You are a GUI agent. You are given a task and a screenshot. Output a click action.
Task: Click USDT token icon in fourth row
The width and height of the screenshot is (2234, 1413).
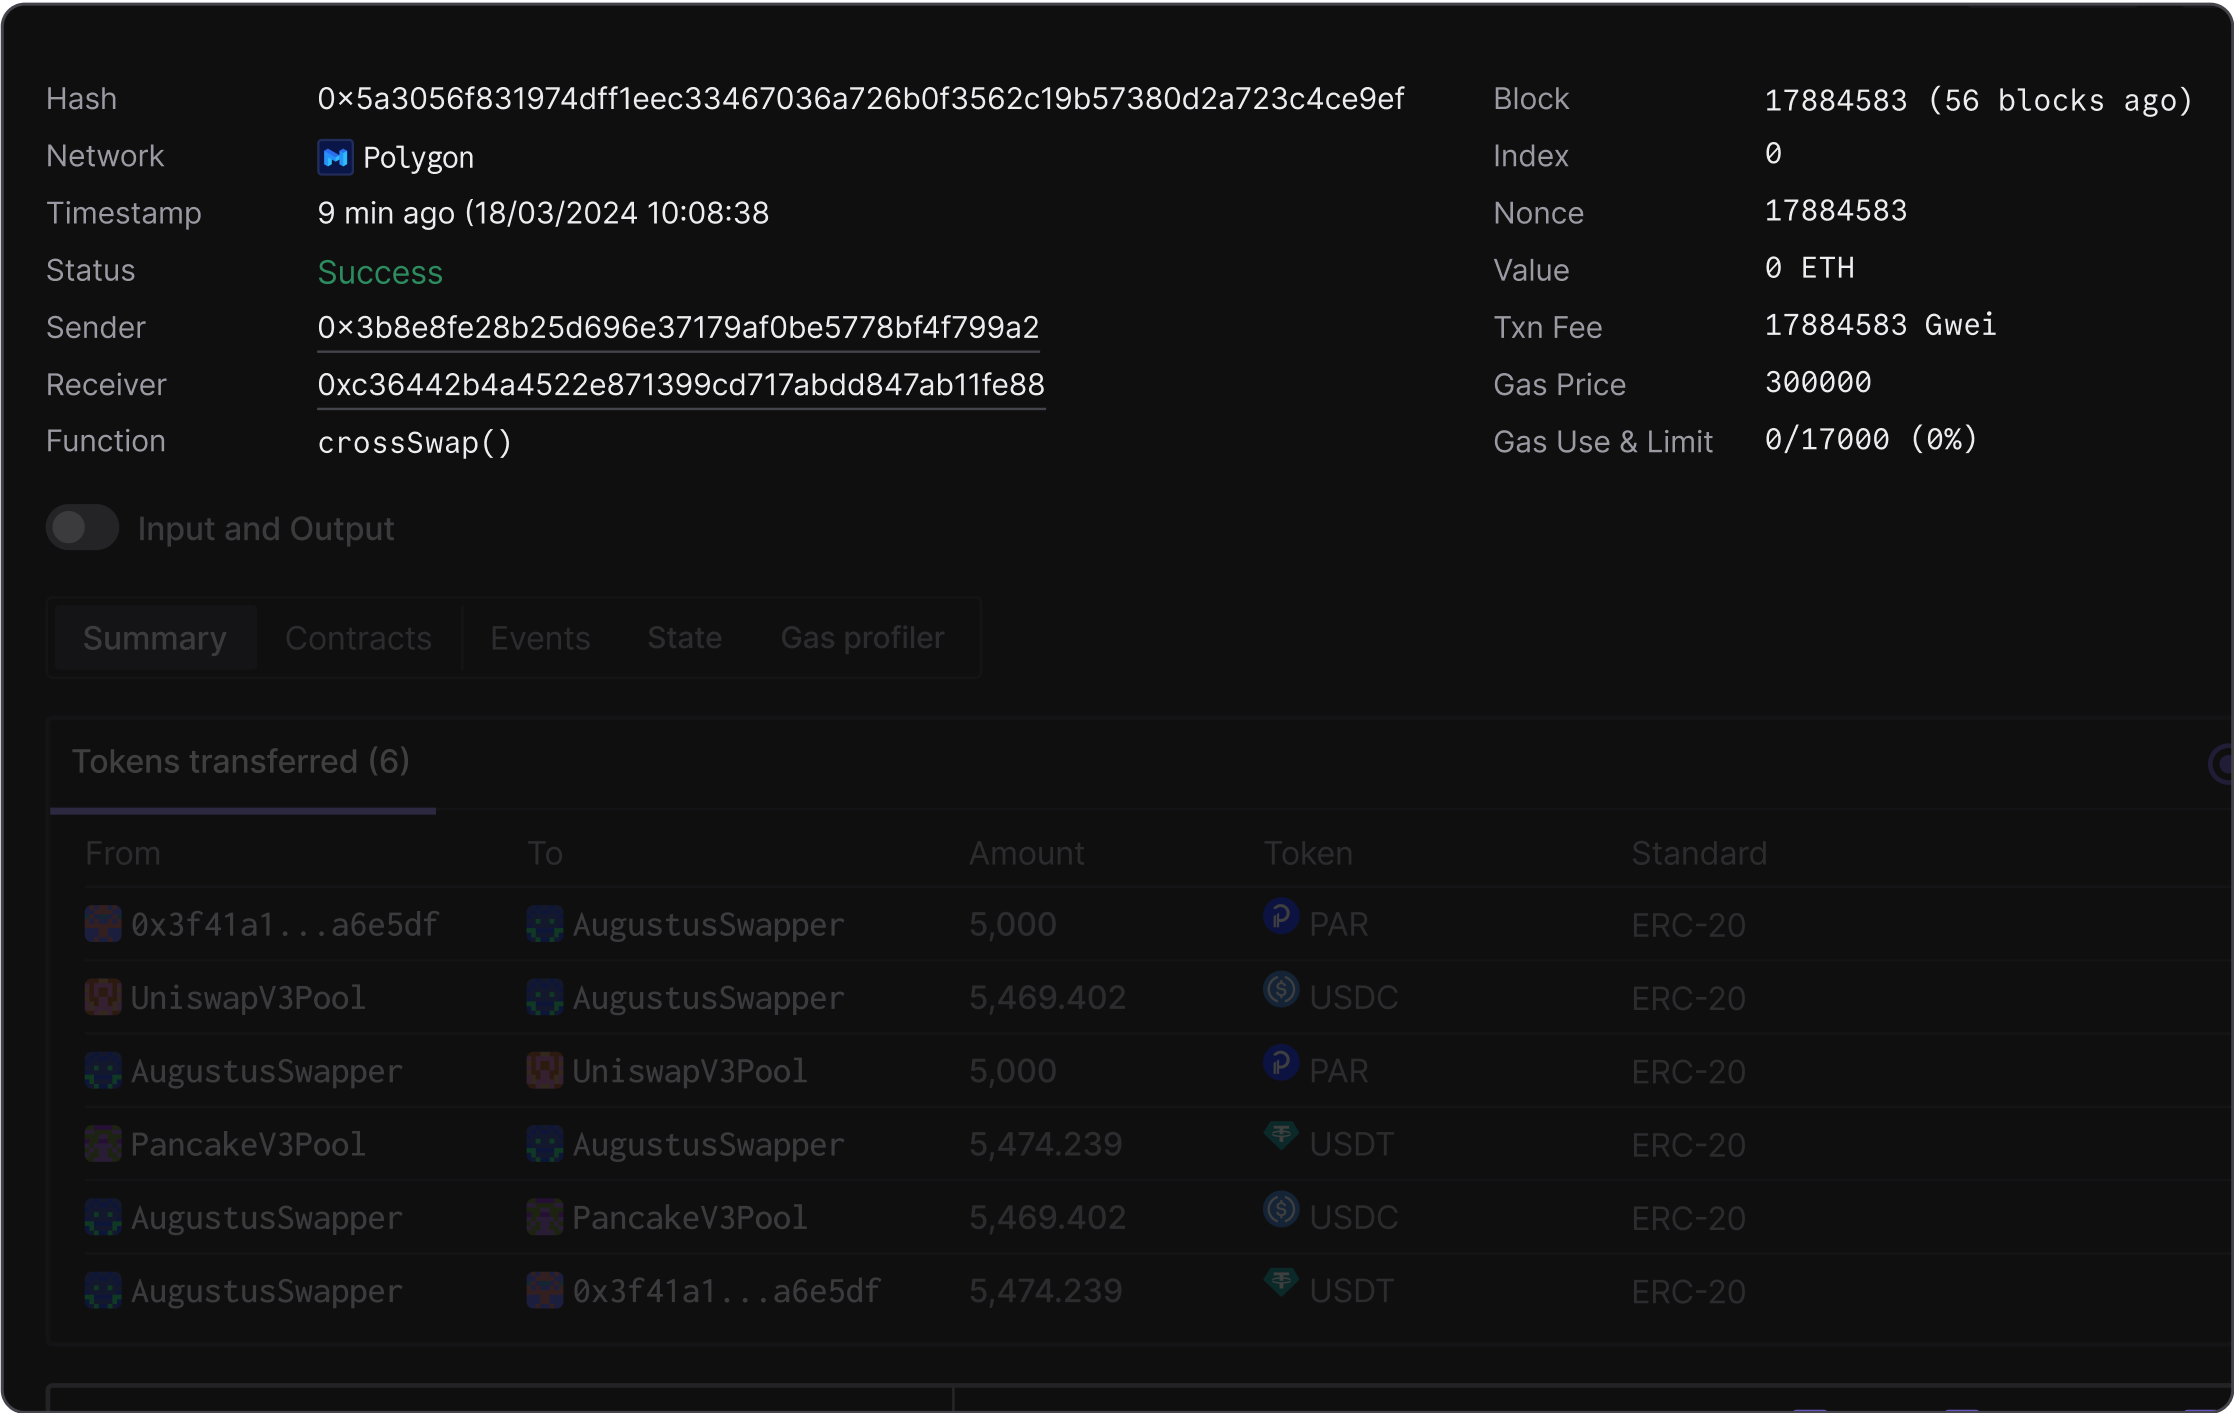coord(1280,1136)
